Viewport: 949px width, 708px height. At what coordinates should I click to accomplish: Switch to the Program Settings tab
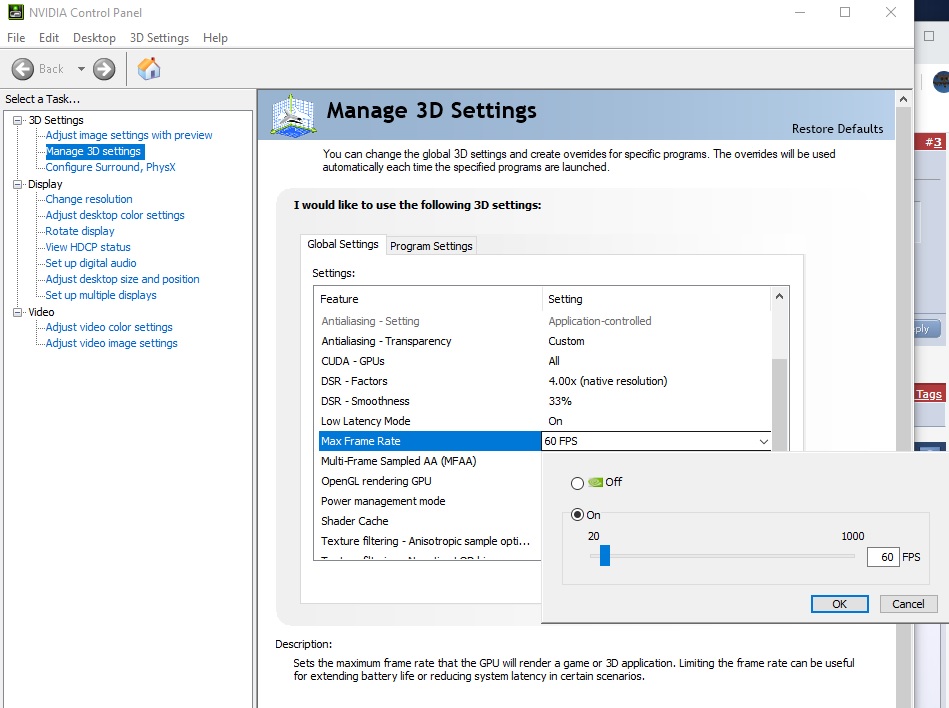[x=431, y=246]
